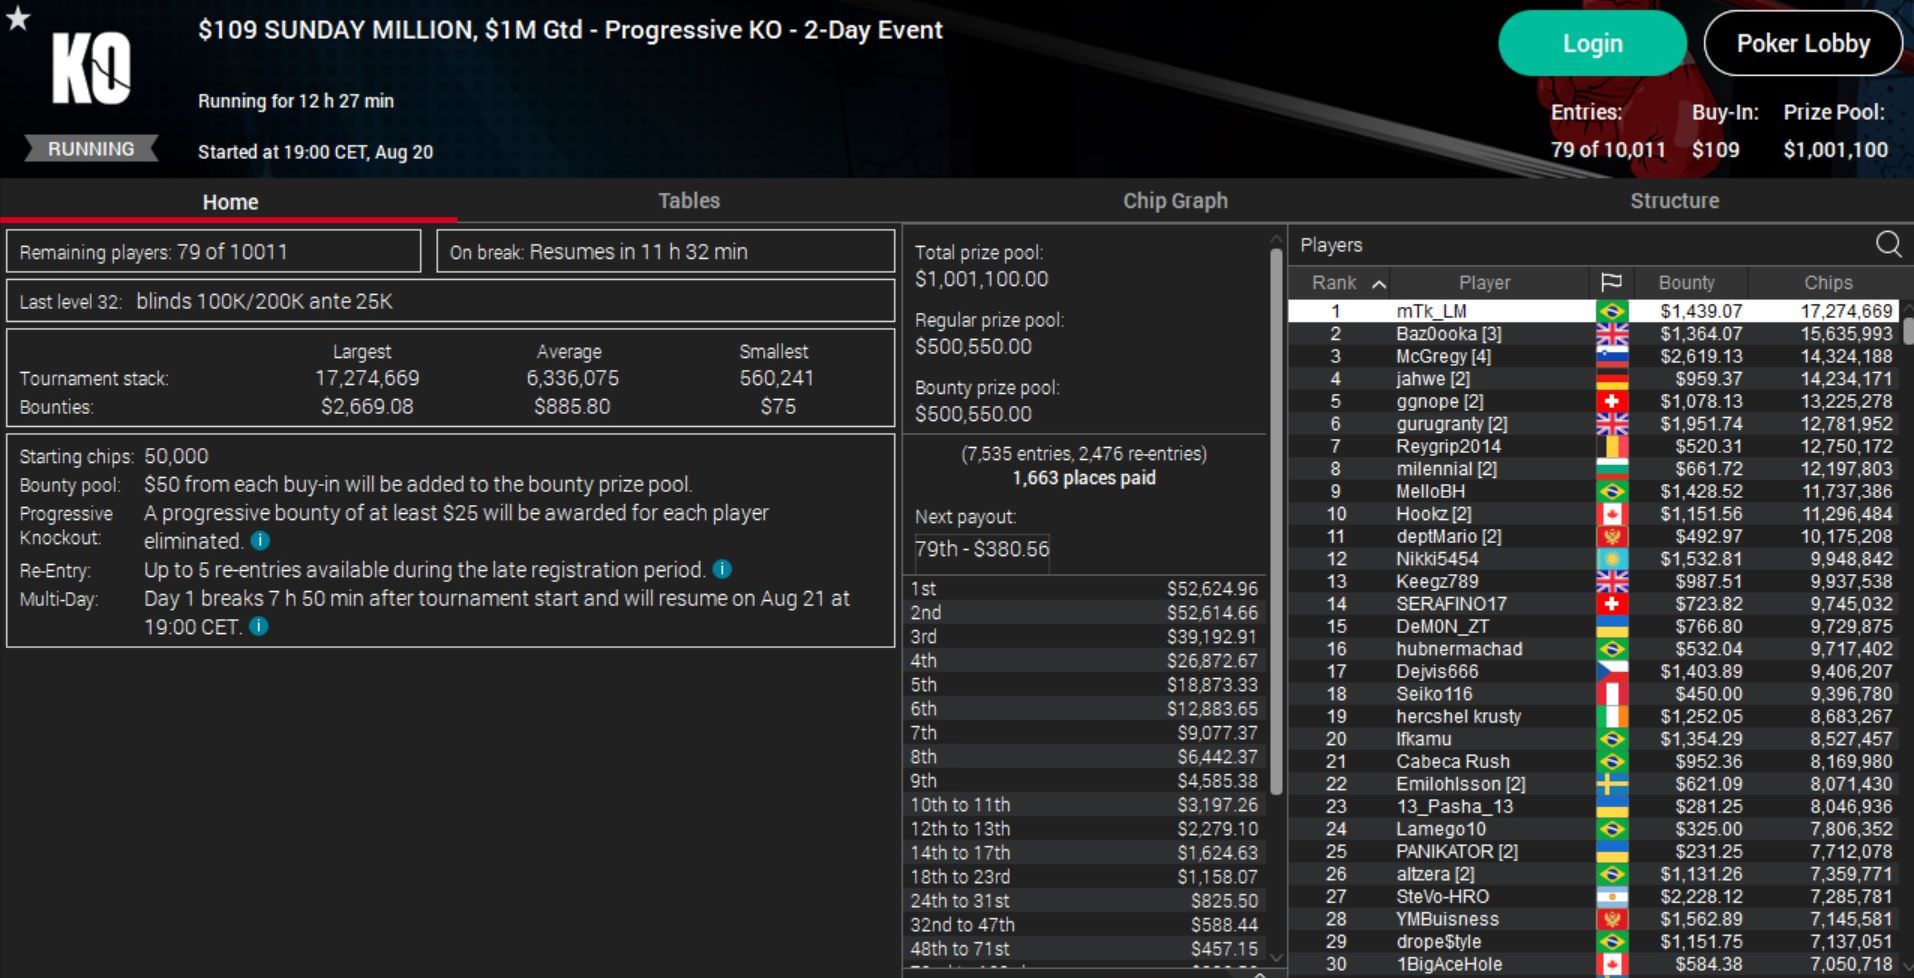
Task: Select player row hubnermachad
Action: [1595, 649]
